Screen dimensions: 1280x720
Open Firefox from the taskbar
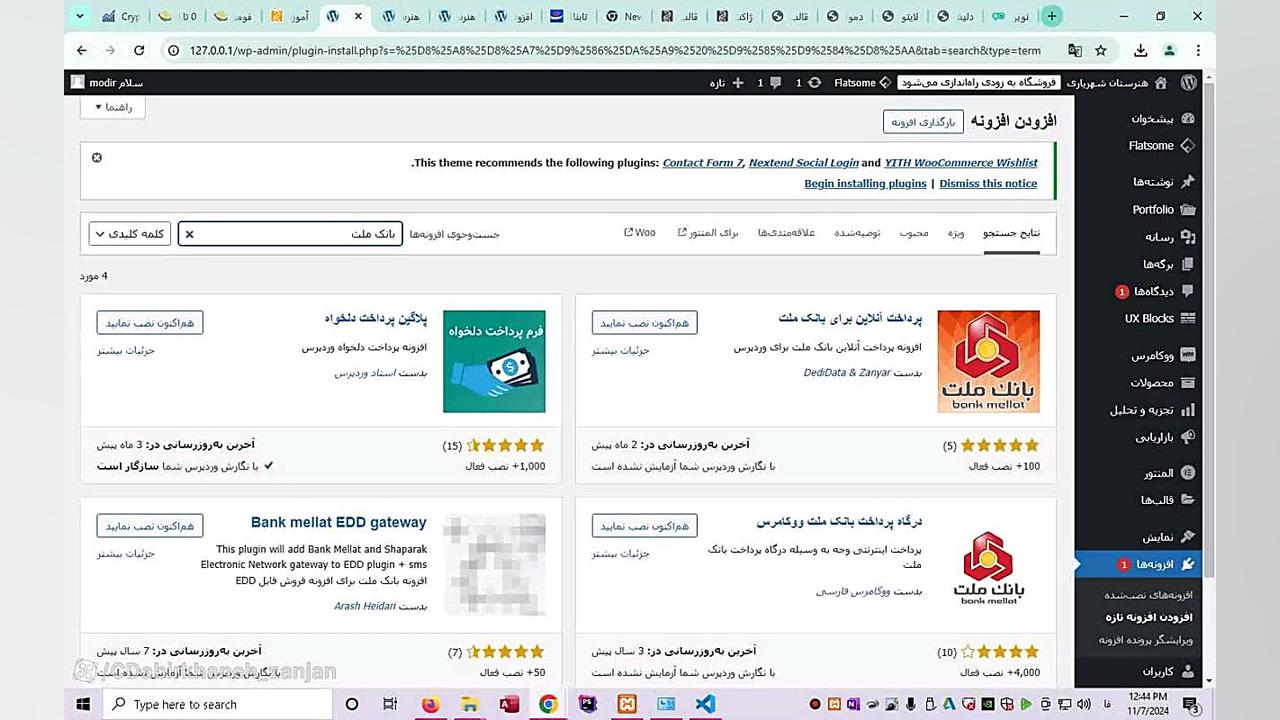click(x=430, y=704)
